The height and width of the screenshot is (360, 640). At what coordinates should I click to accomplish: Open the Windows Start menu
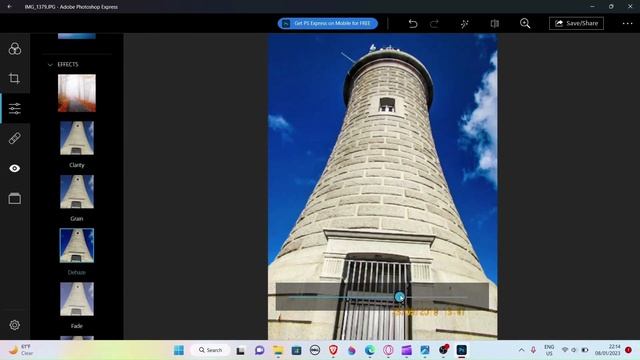pyautogui.click(x=179, y=350)
